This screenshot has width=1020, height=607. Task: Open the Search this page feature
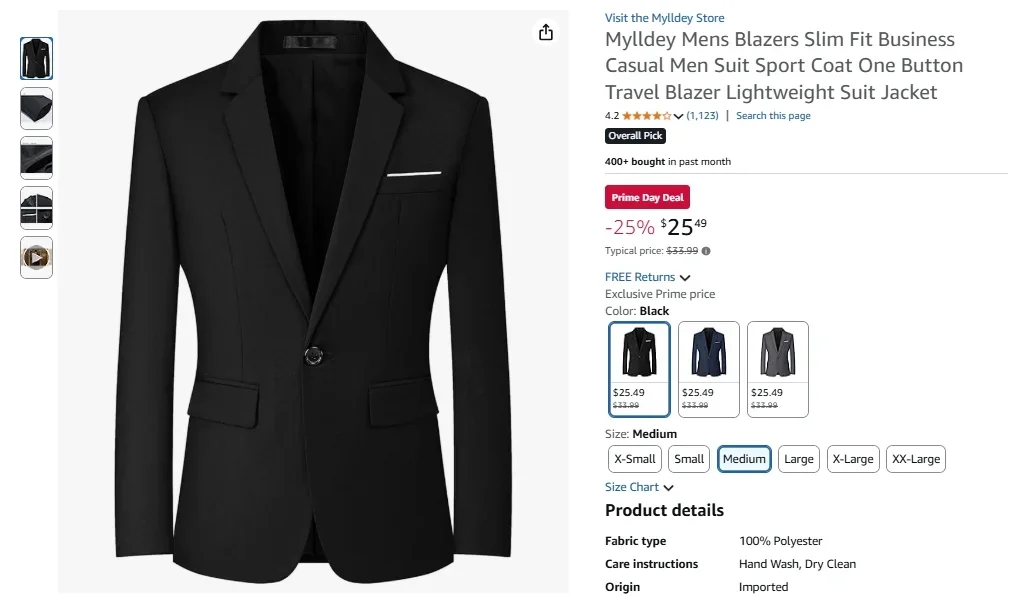tap(773, 115)
